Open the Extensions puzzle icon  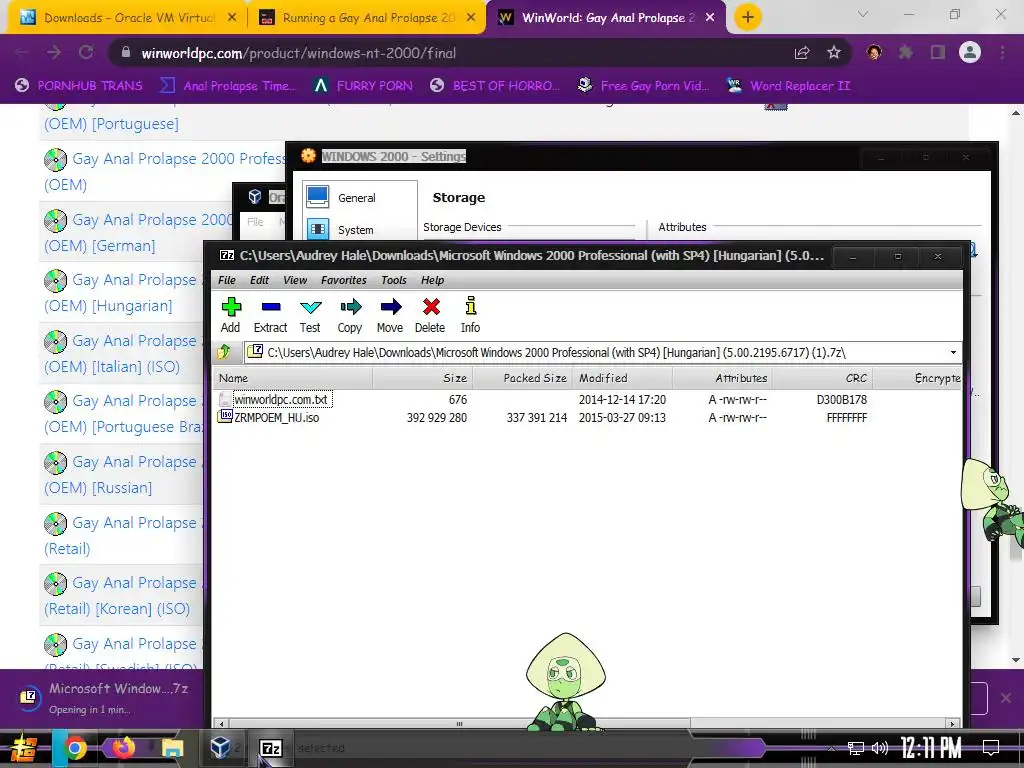(x=906, y=52)
